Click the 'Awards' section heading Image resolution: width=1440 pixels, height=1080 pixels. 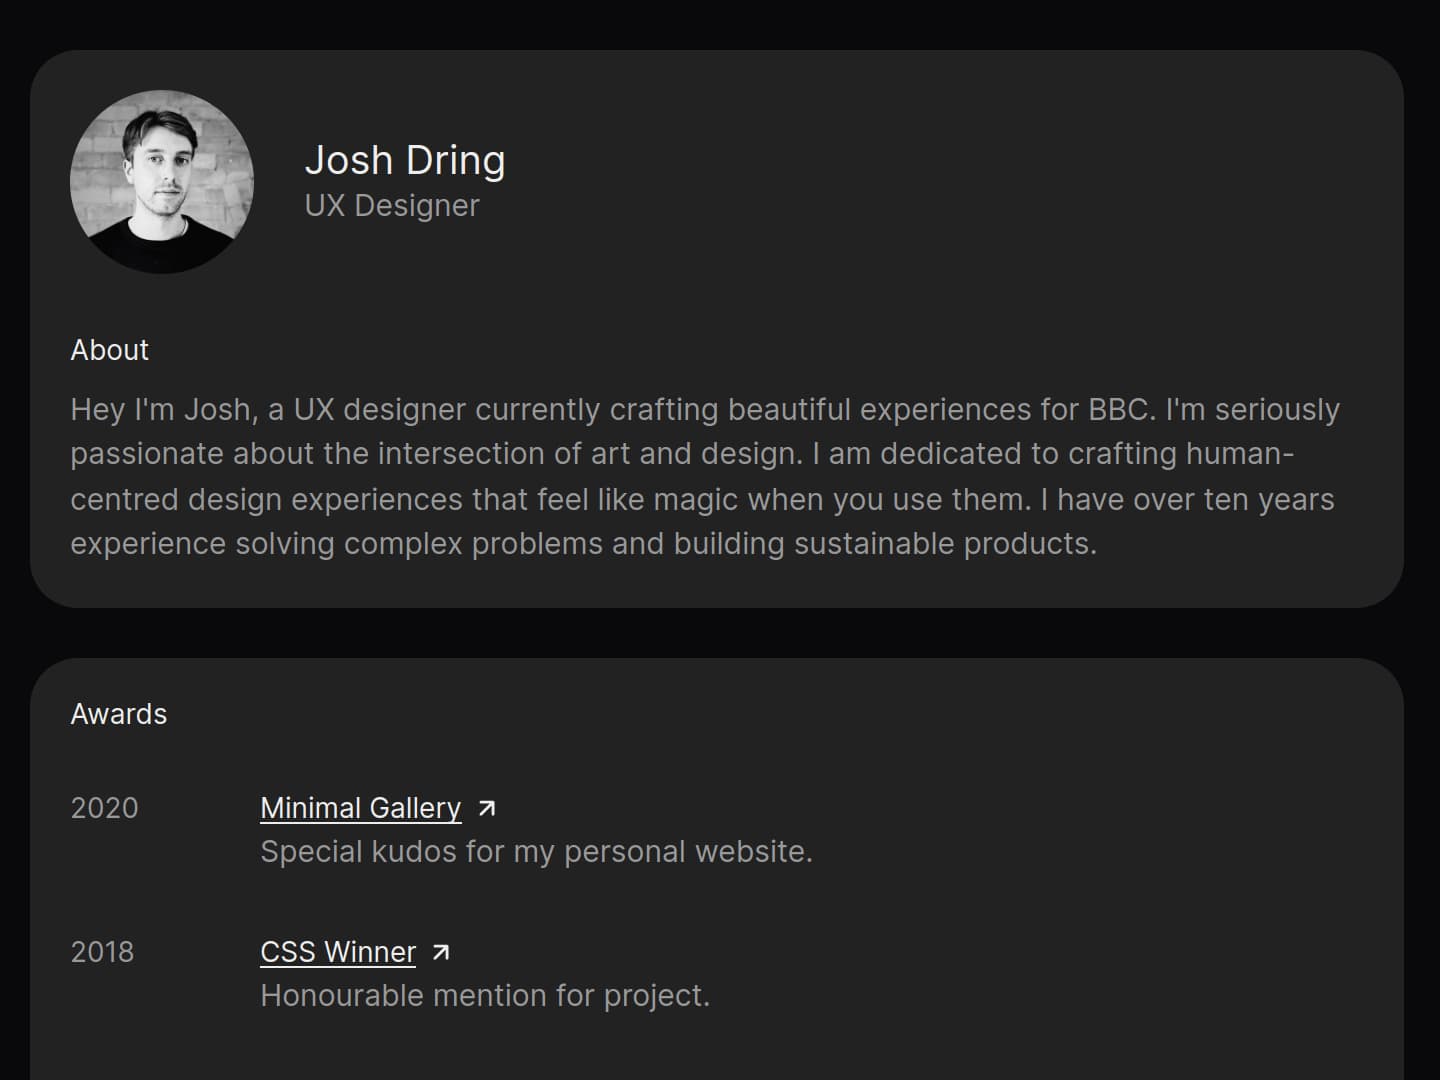pos(119,714)
